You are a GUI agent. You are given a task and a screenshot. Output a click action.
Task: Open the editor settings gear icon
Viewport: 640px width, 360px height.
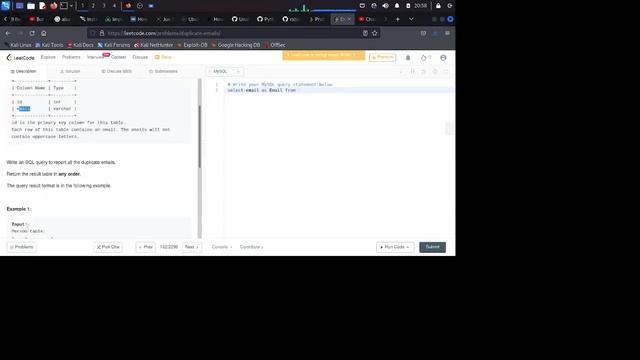pos(435,71)
